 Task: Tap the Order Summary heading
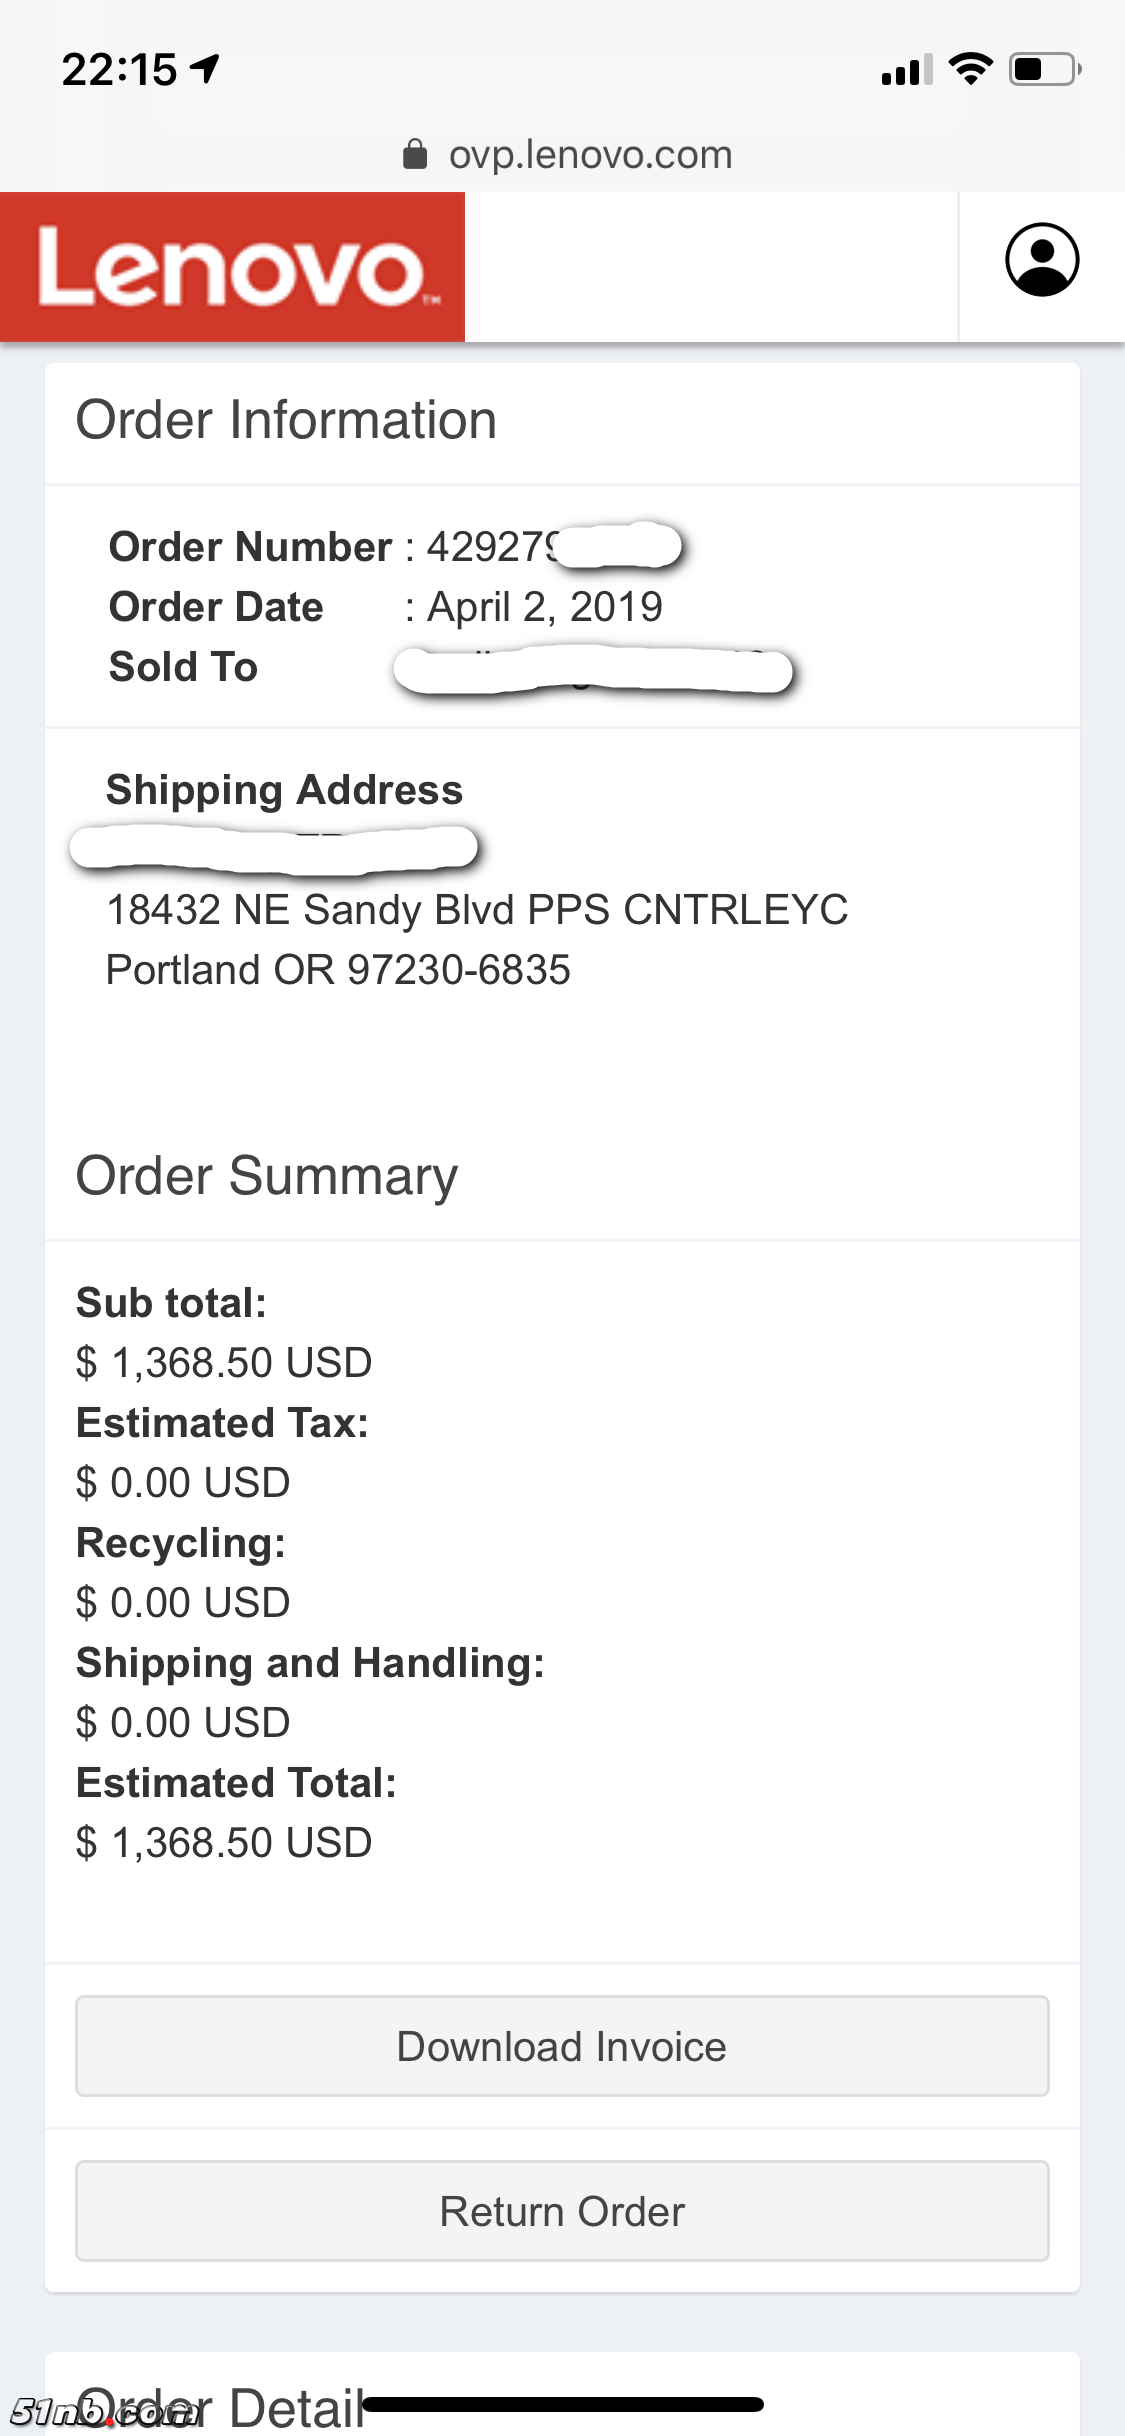pyautogui.click(x=267, y=1176)
